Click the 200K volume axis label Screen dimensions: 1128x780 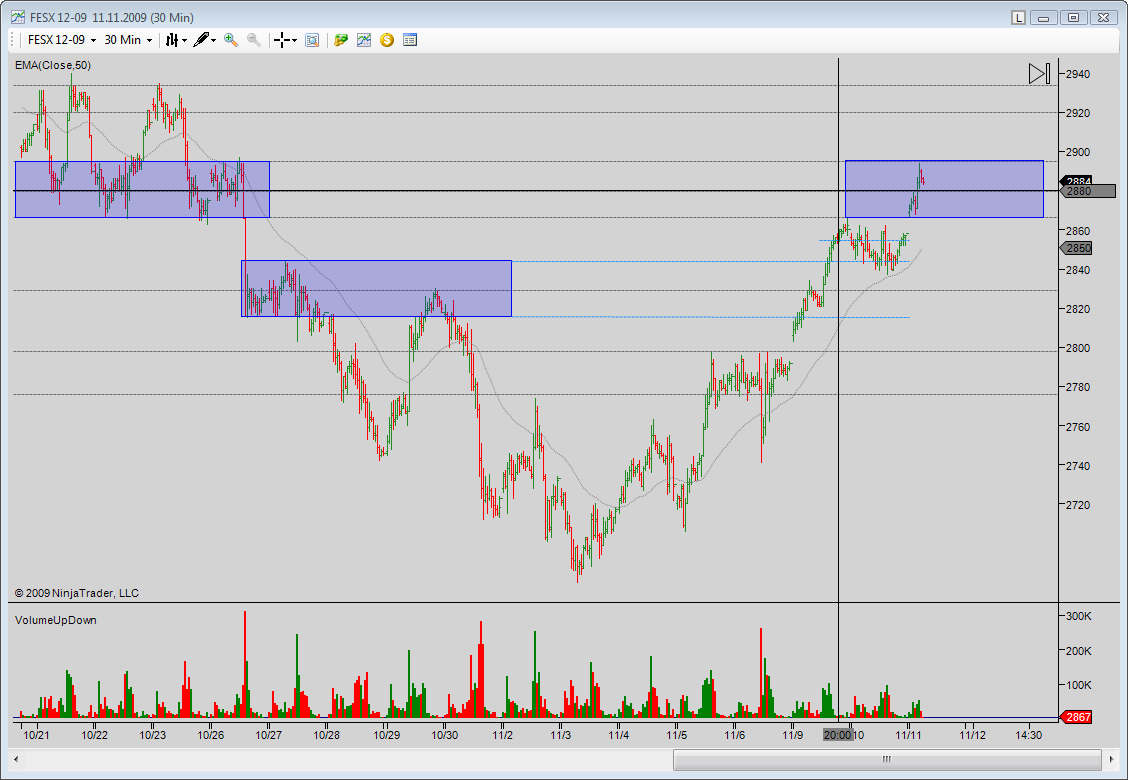[1078, 650]
